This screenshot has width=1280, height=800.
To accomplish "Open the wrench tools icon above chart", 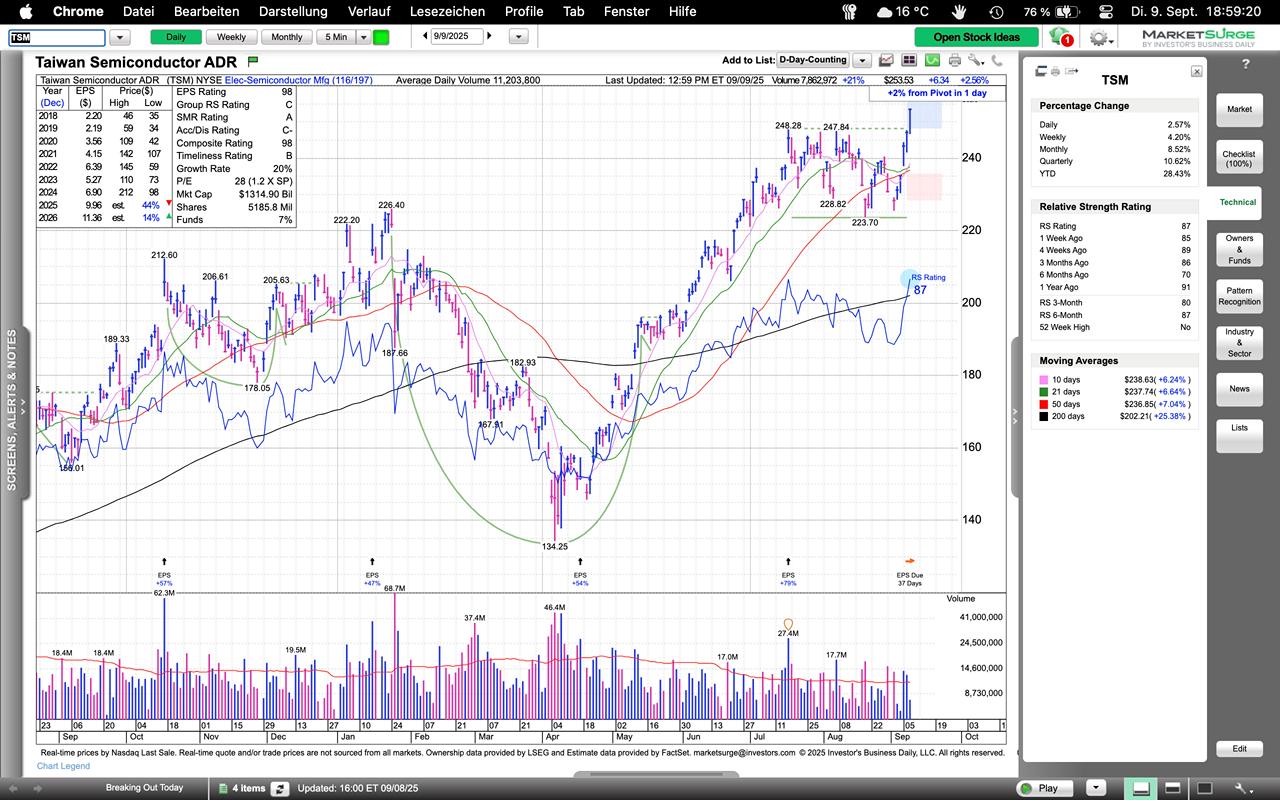I will (976, 61).
